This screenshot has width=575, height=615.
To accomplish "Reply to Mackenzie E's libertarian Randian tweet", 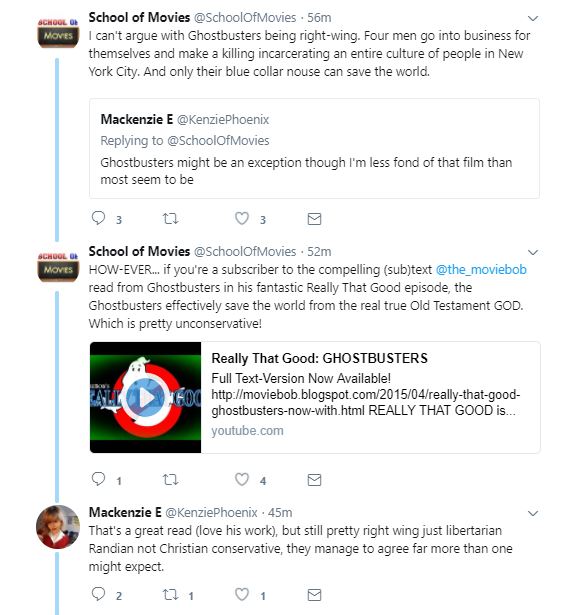I will point(98,595).
